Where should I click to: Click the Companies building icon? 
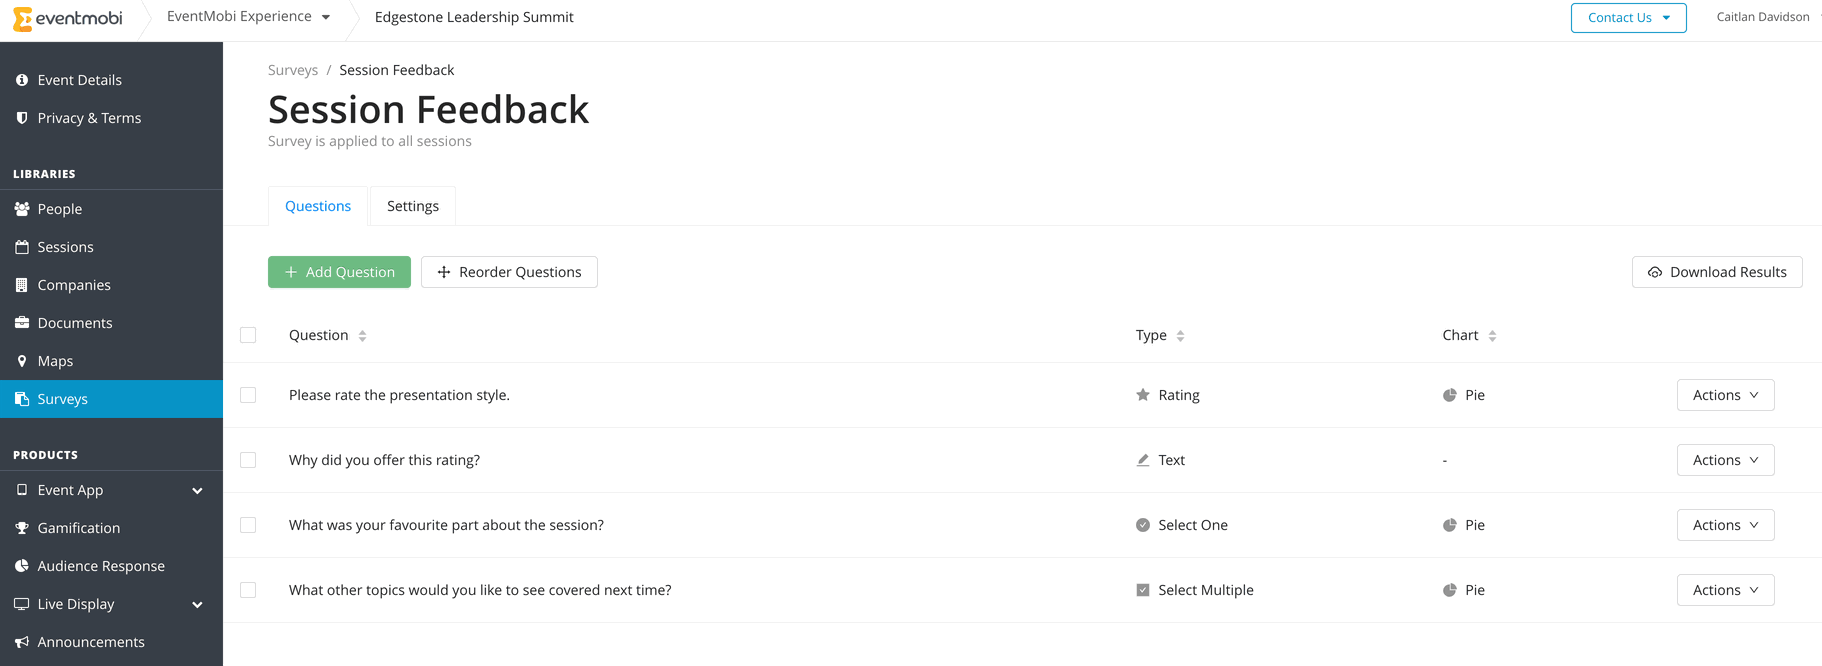(x=22, y=285)
